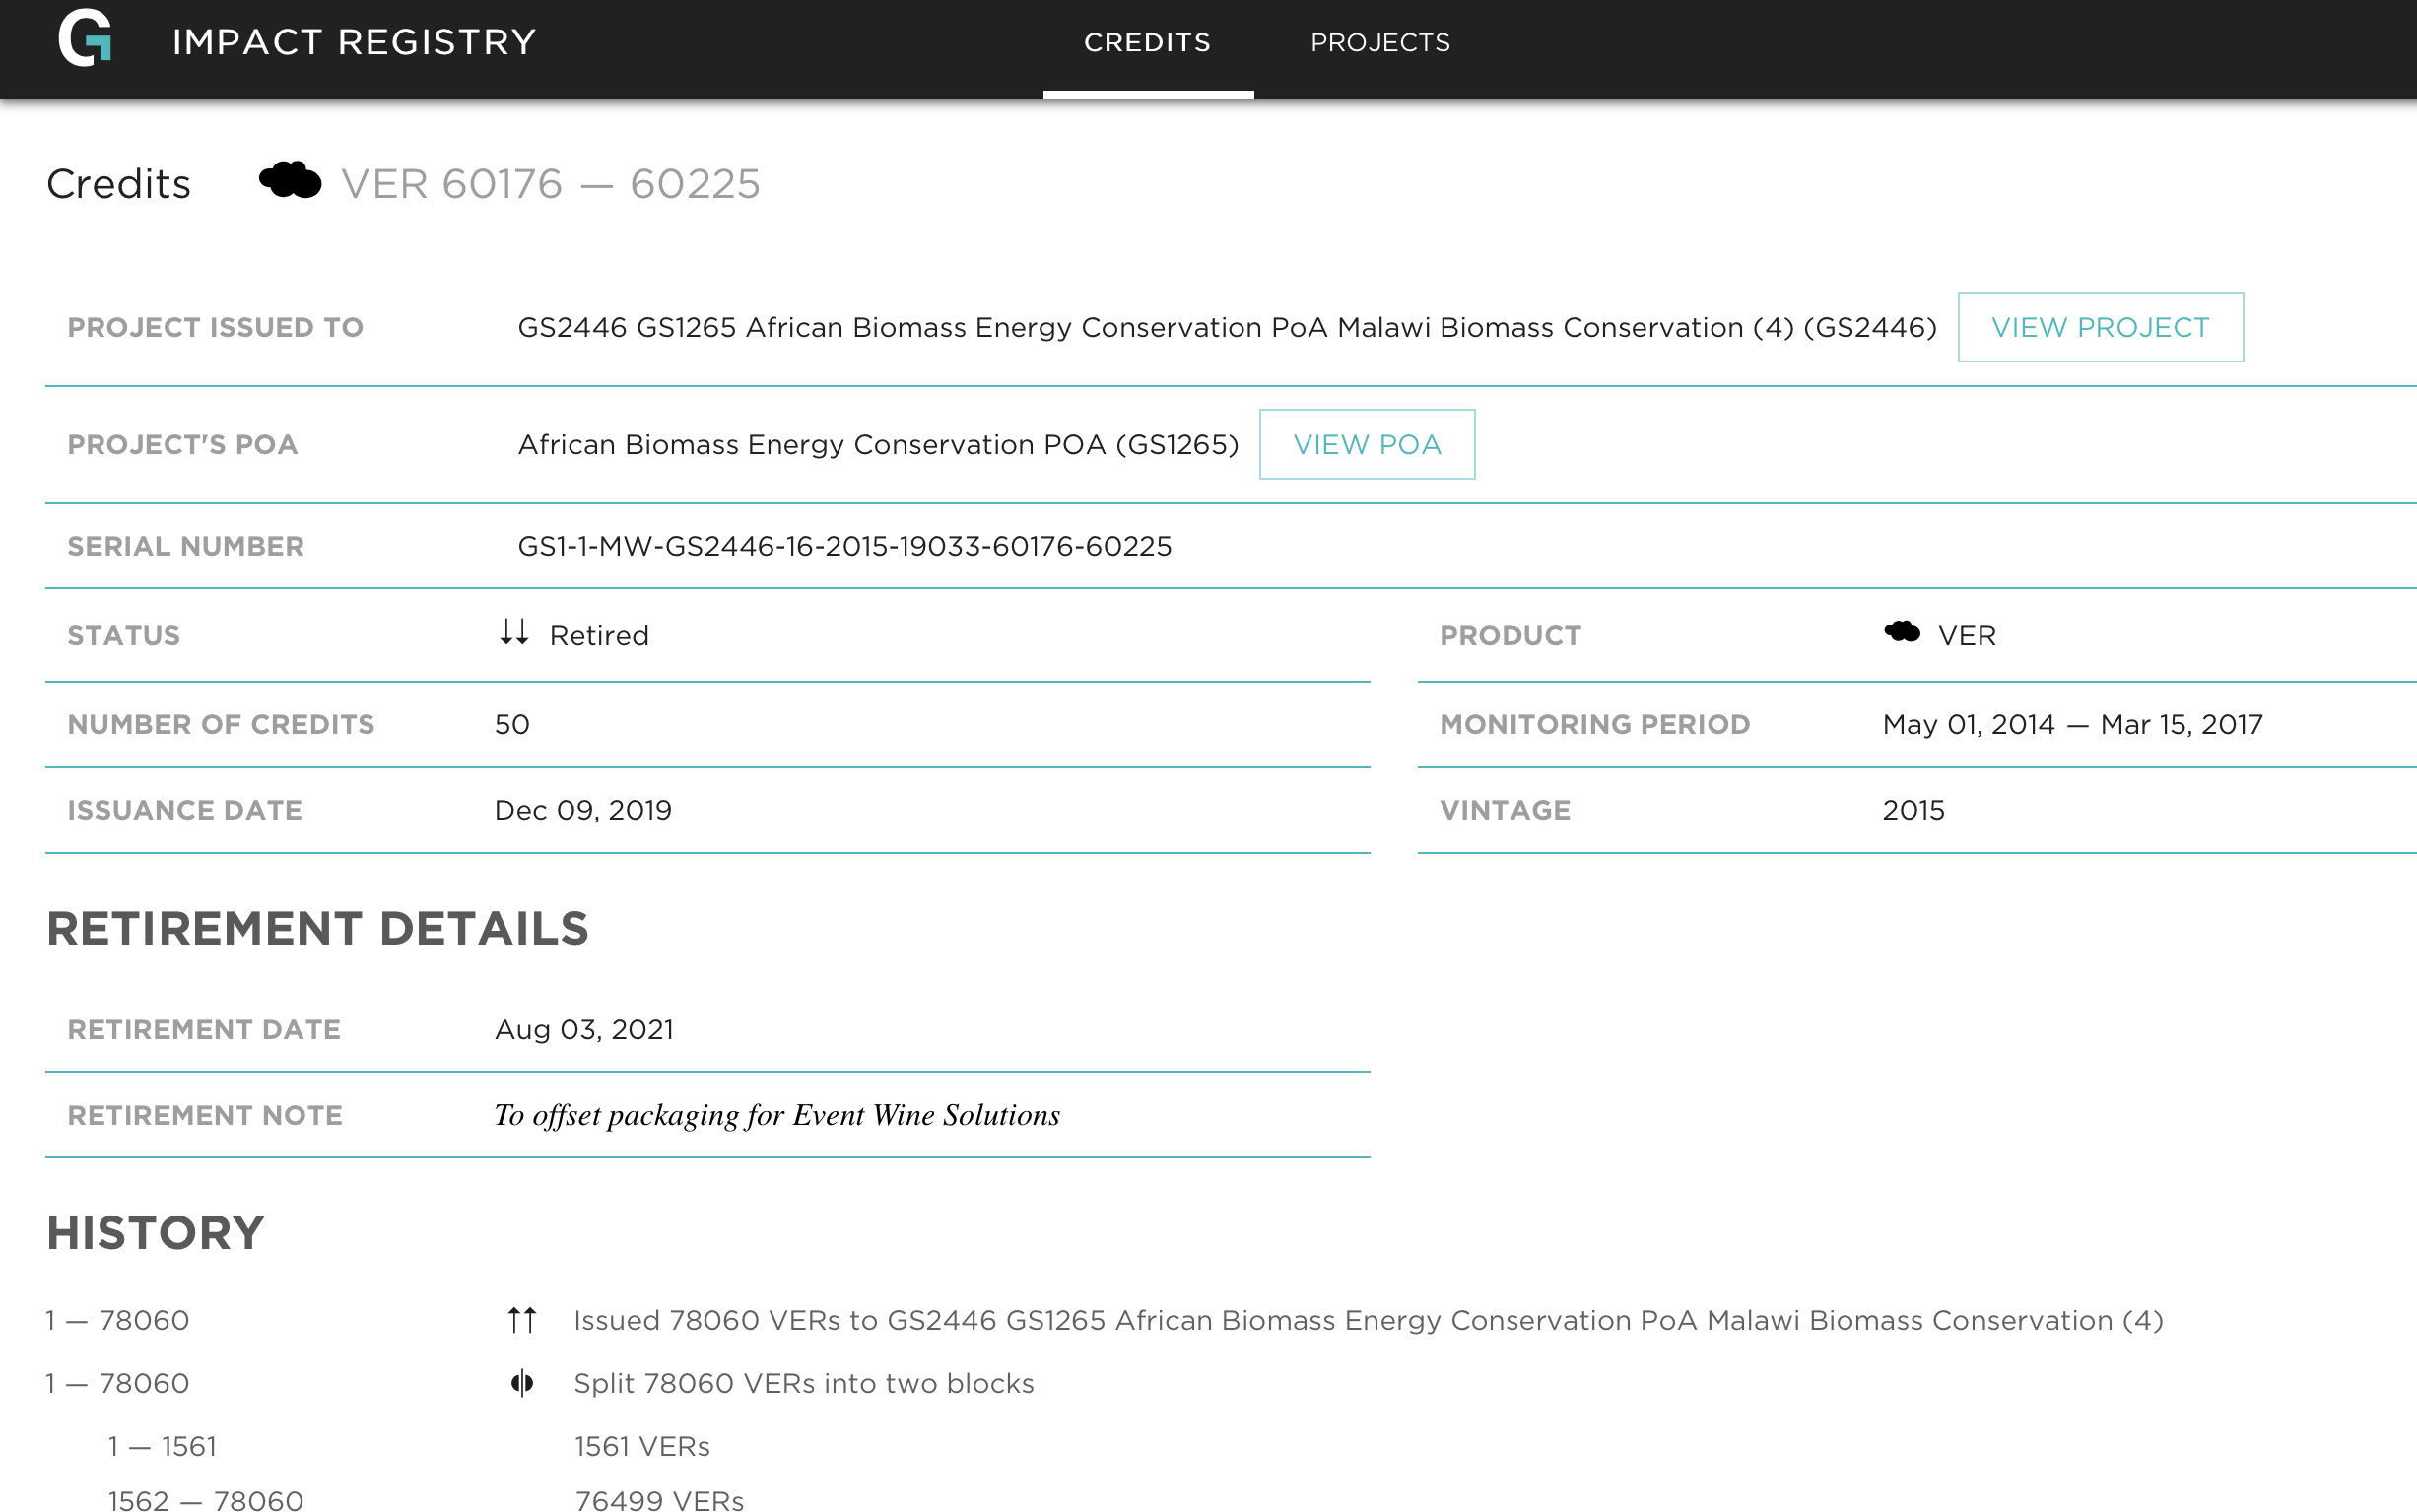Select the 1562 — 78060 history sub-block
2417x1512 pixels.
pos(205,1499)
